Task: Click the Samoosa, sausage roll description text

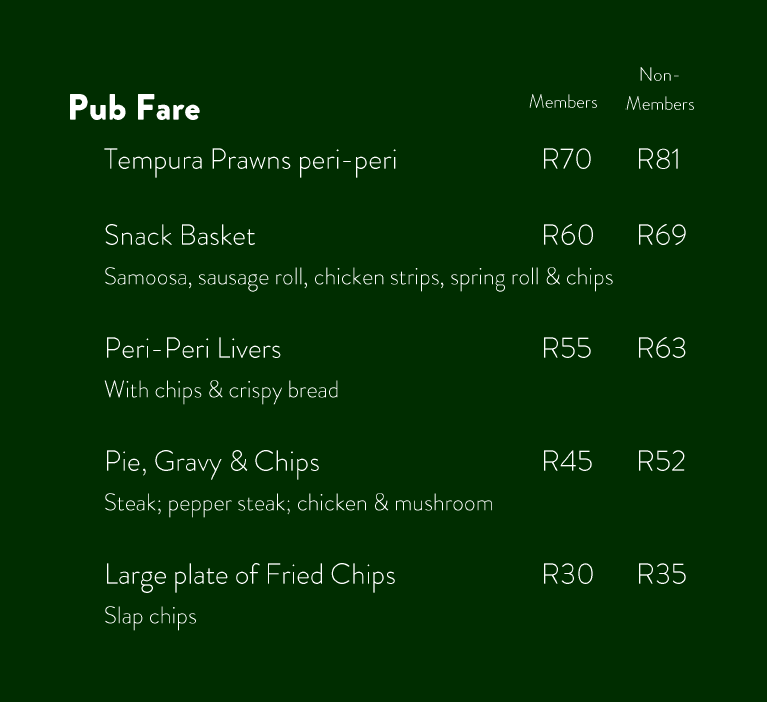Action: (358, 277)
